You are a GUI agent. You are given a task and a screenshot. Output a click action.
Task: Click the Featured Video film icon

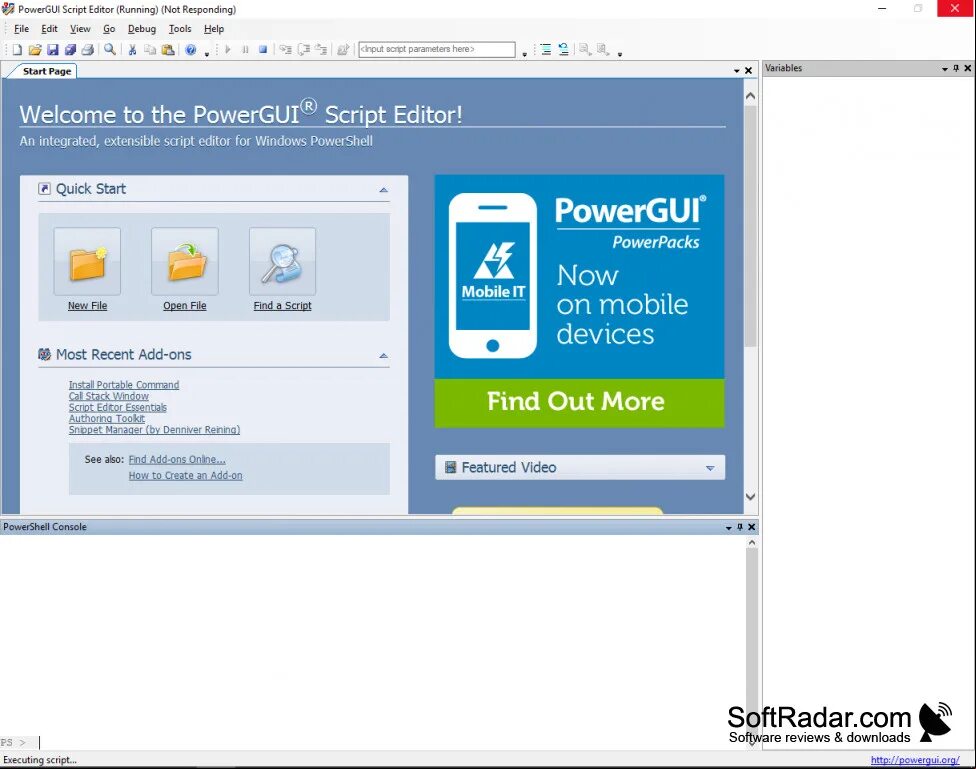click(450, 467)
